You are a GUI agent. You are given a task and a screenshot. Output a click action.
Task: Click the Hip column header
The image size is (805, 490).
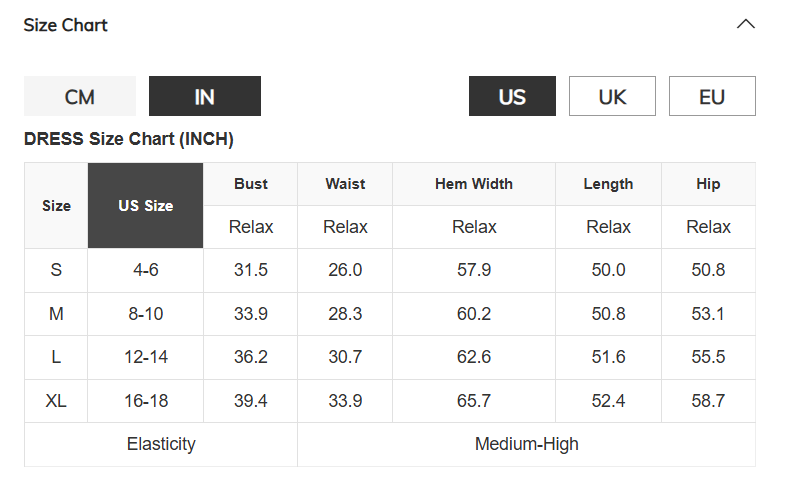tap(708, 184)
